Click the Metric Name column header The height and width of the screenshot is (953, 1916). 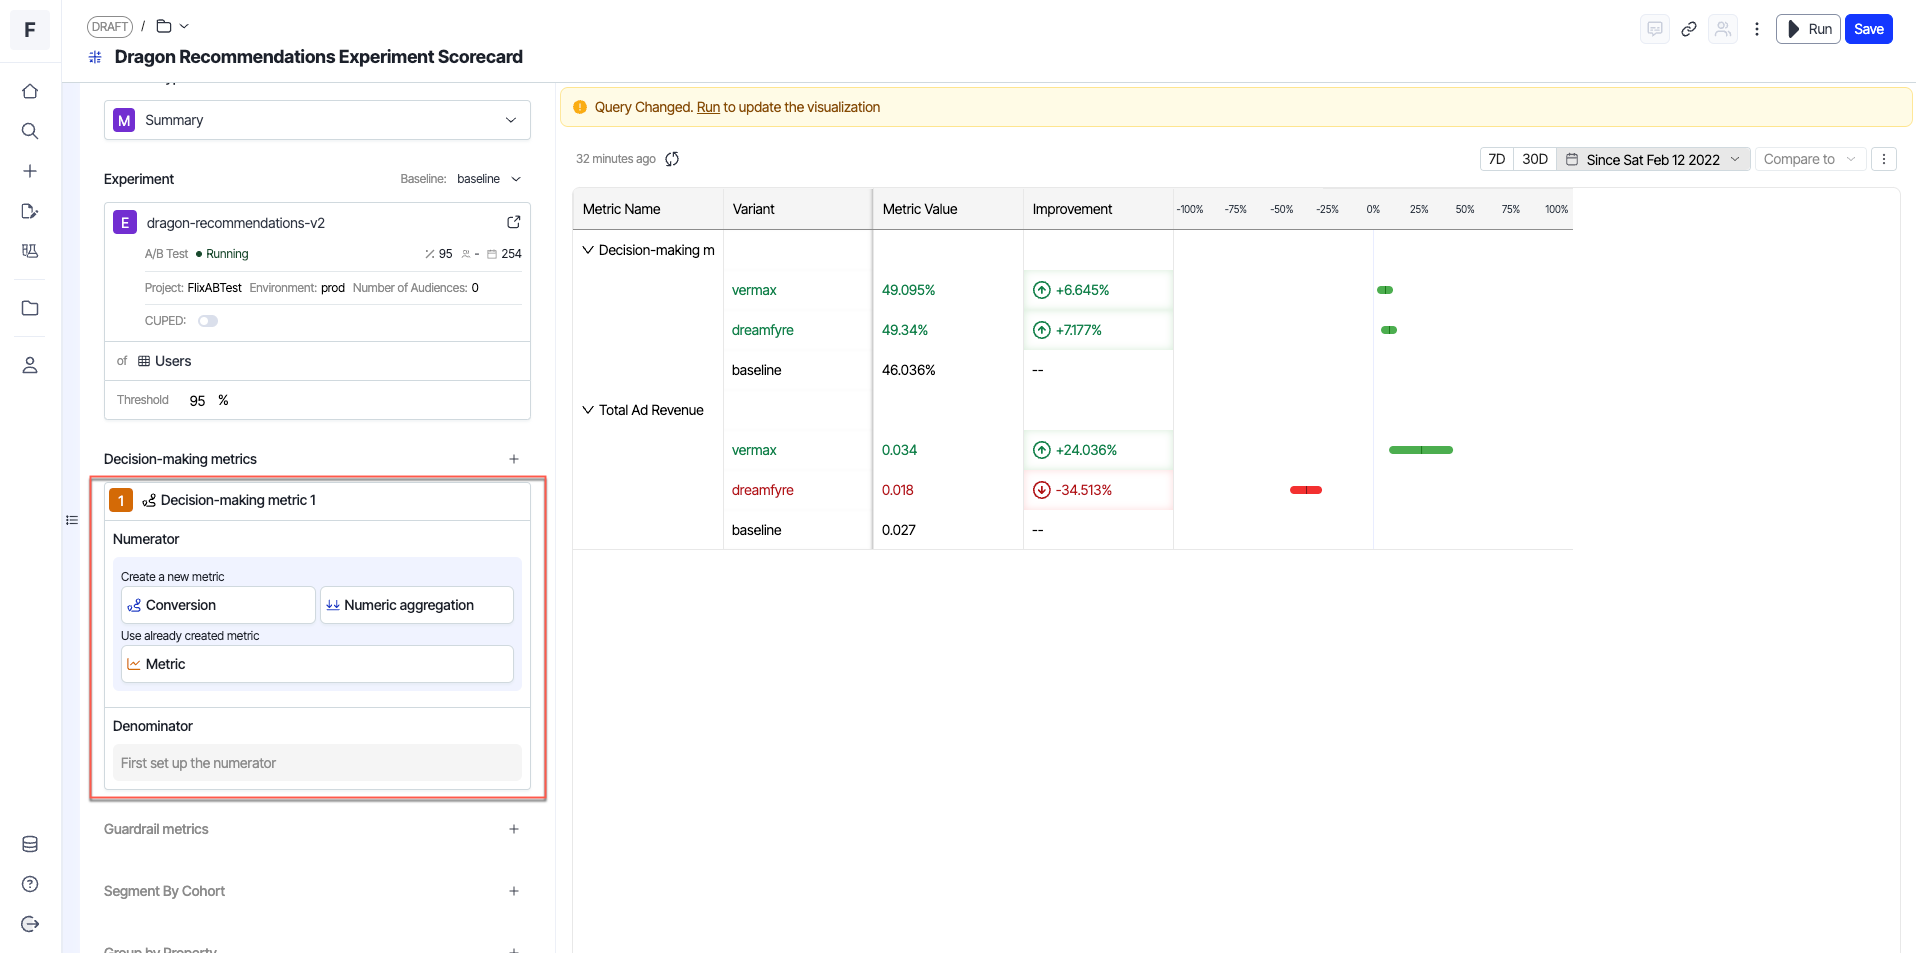tap(648, 209)
